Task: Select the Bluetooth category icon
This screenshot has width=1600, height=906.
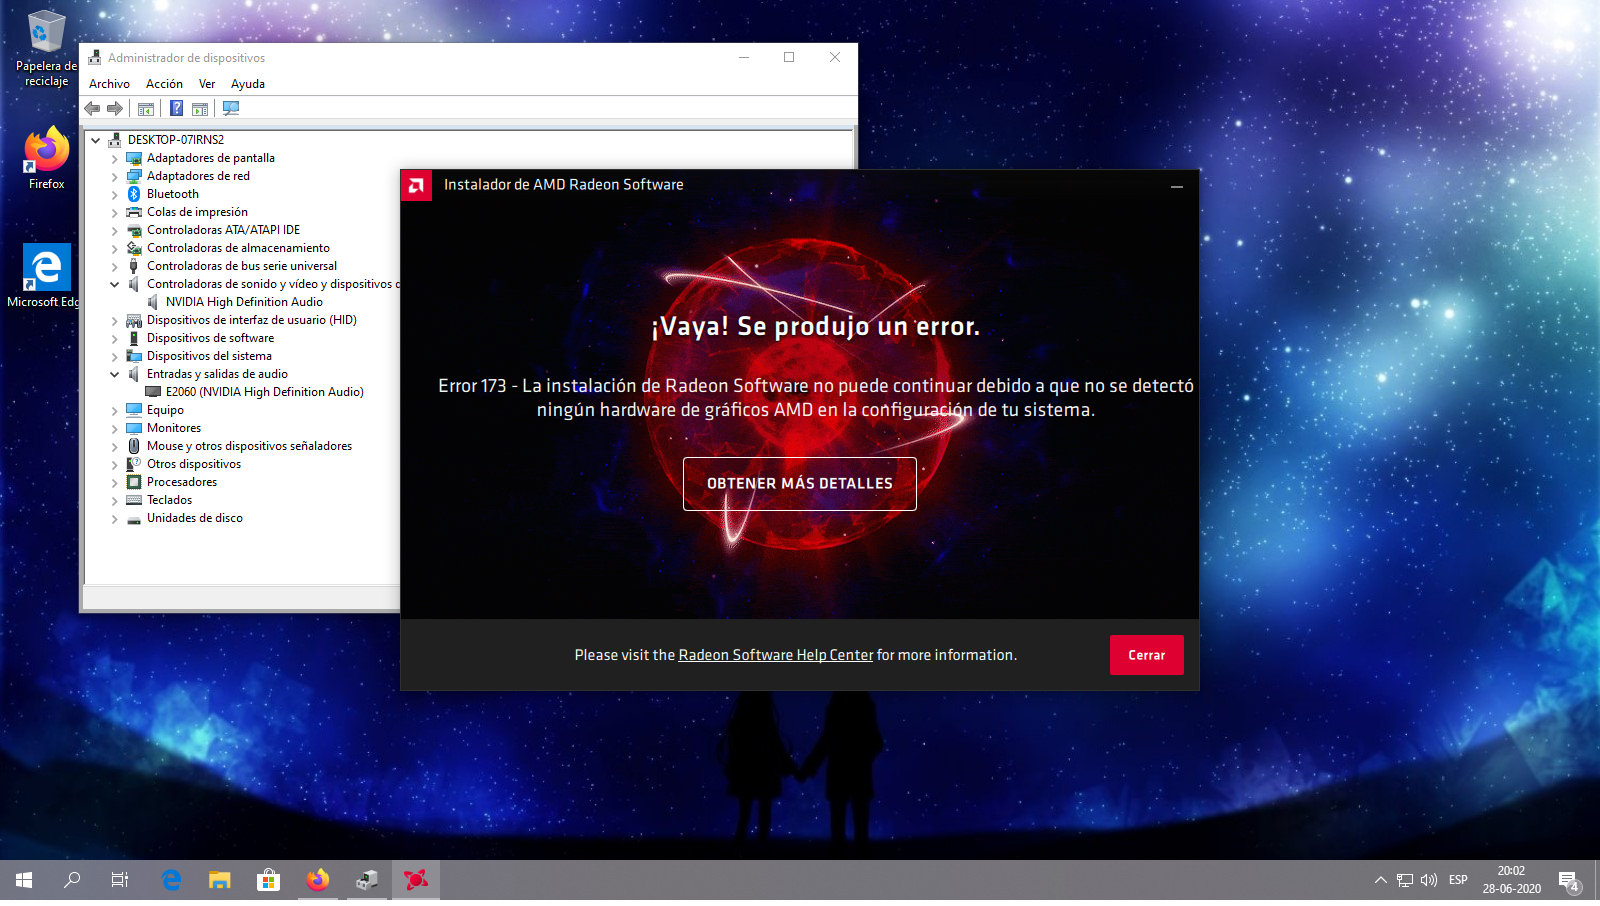Action: point(134,194)
